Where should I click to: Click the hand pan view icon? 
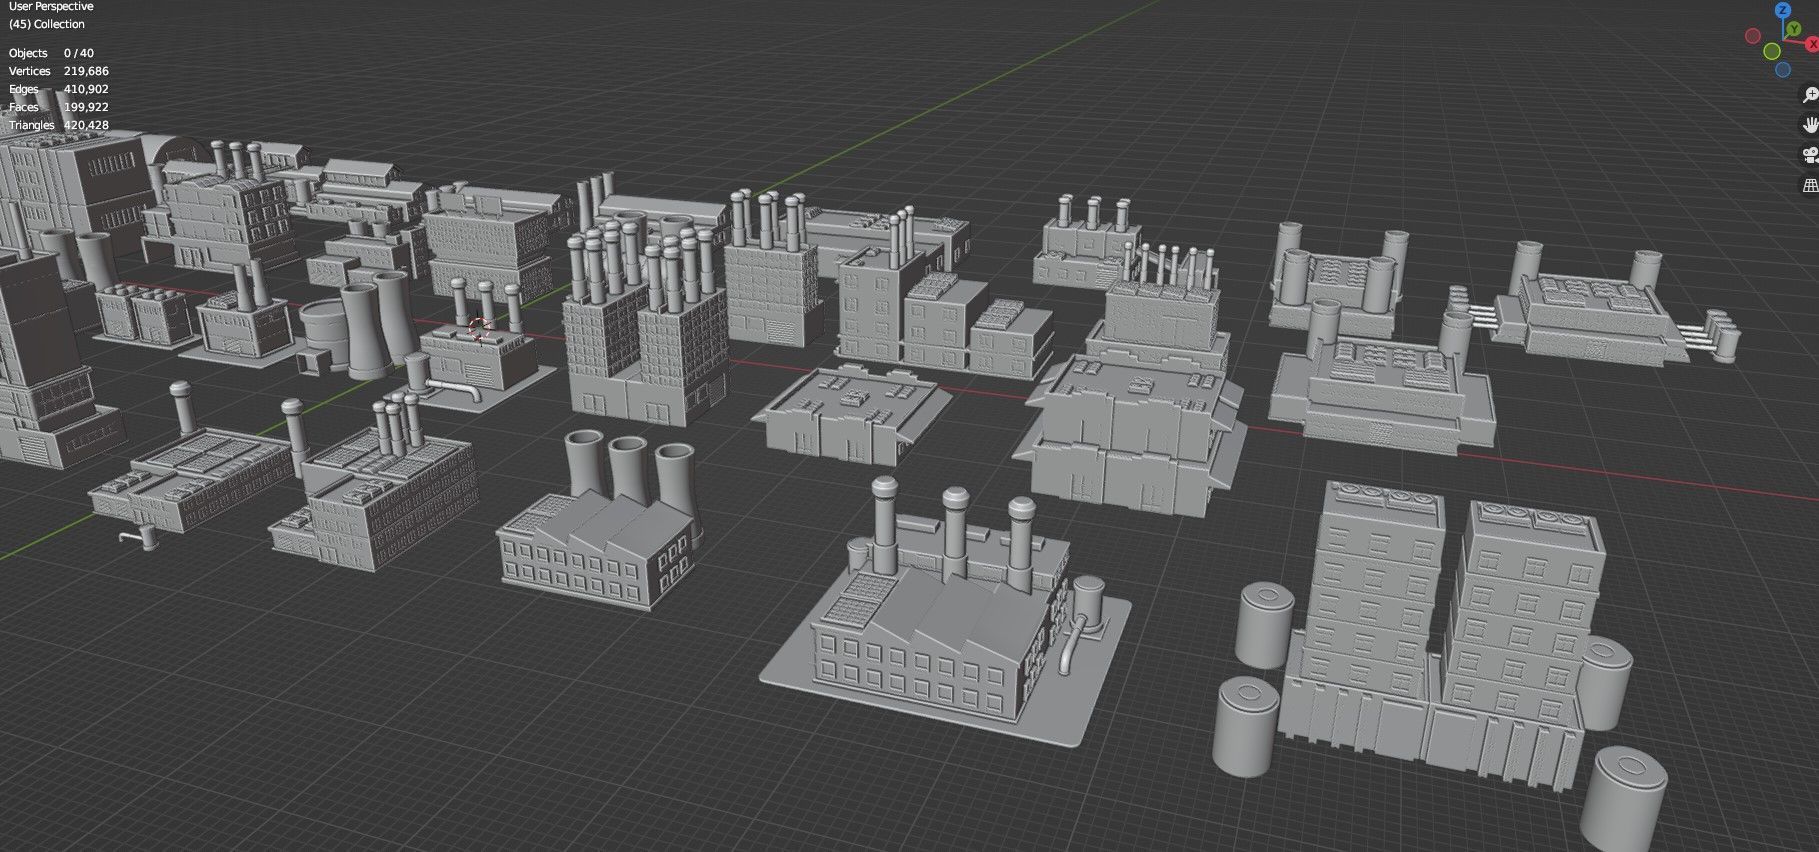click(x=1810, y=125)
